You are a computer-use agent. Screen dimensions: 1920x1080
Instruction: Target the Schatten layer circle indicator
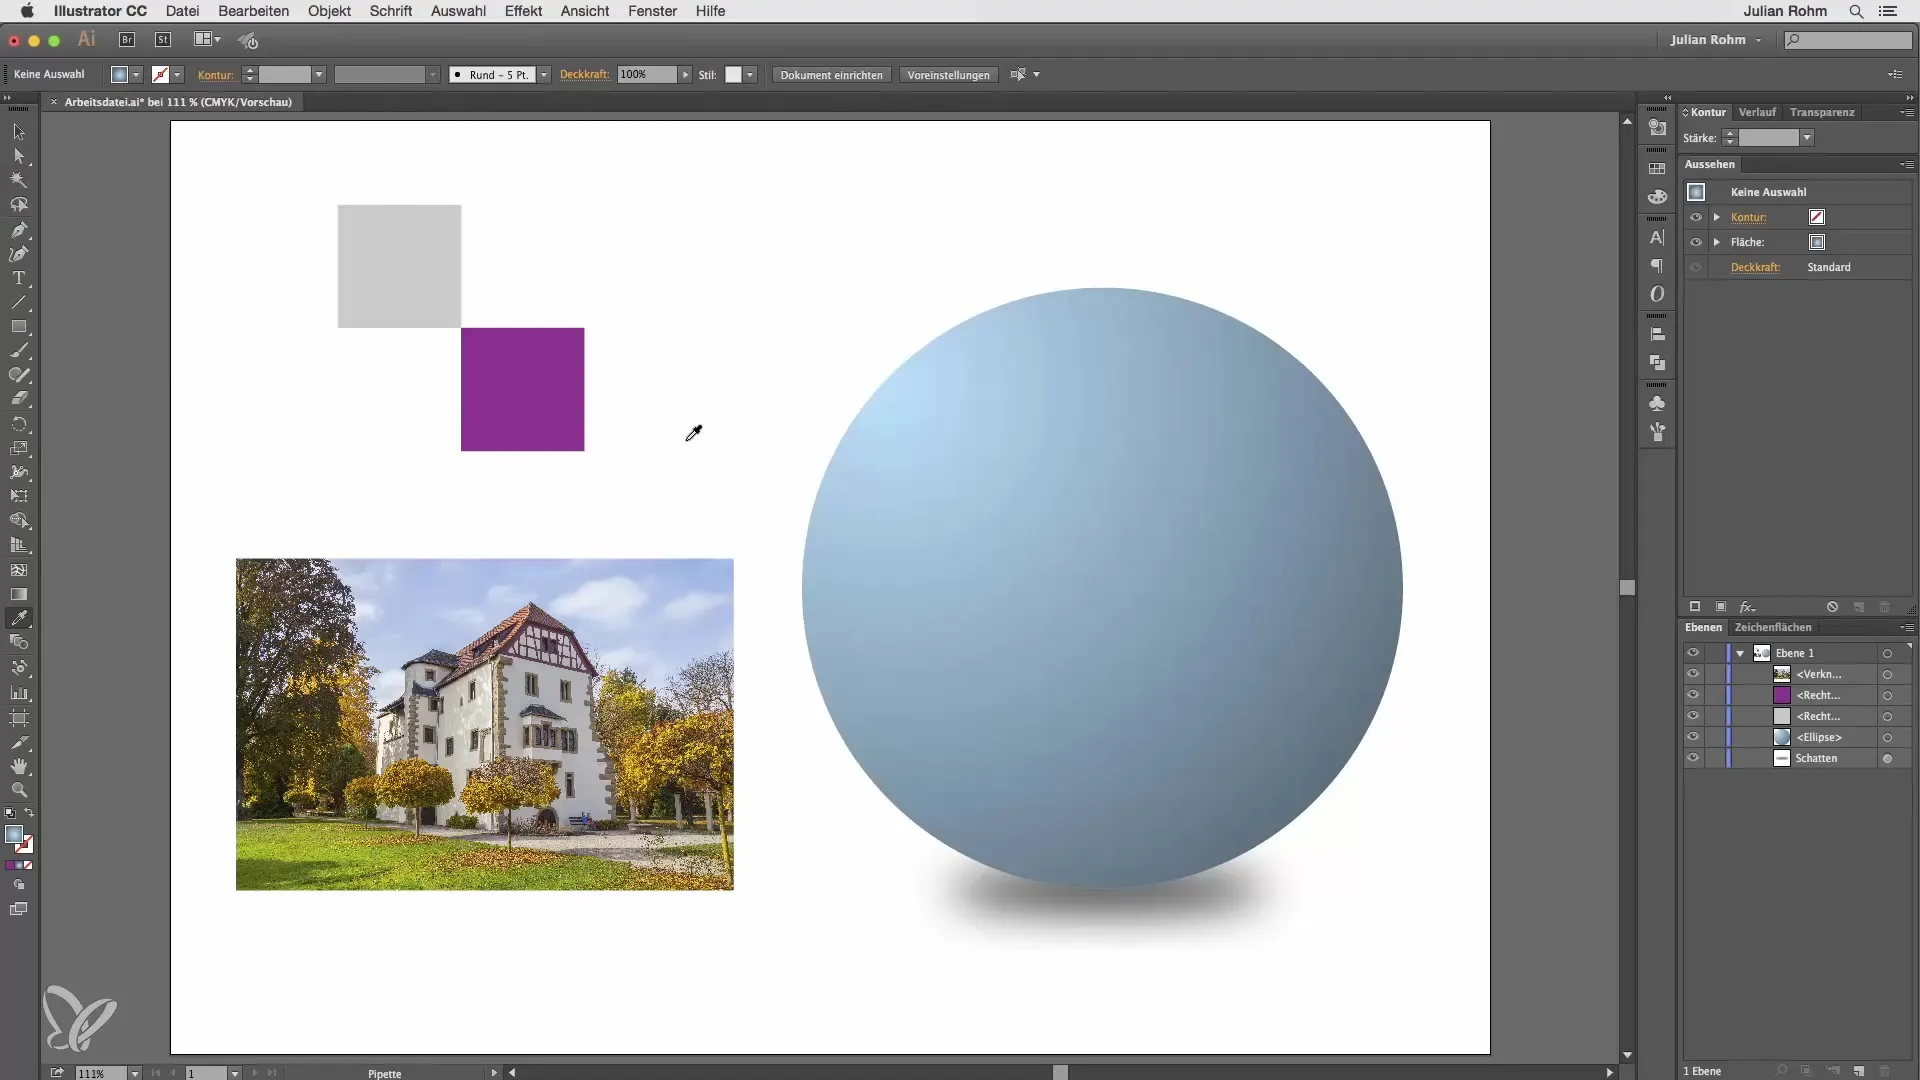[x=1887, y=759]
